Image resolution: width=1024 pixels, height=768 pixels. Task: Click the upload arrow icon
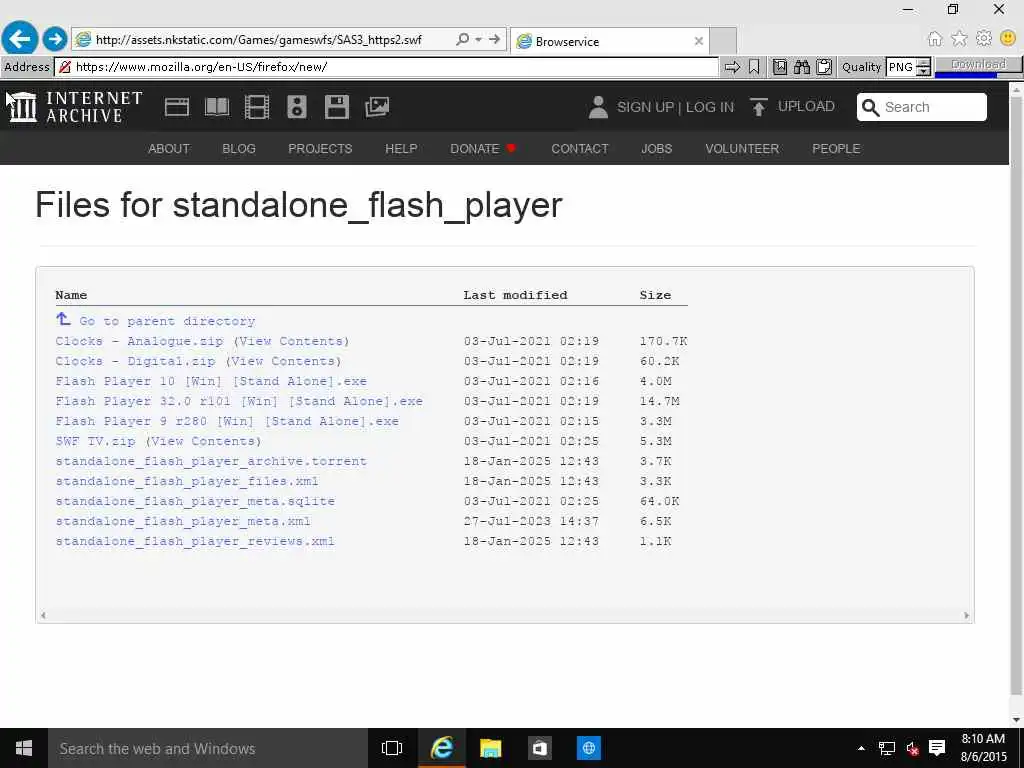[758, 107]
